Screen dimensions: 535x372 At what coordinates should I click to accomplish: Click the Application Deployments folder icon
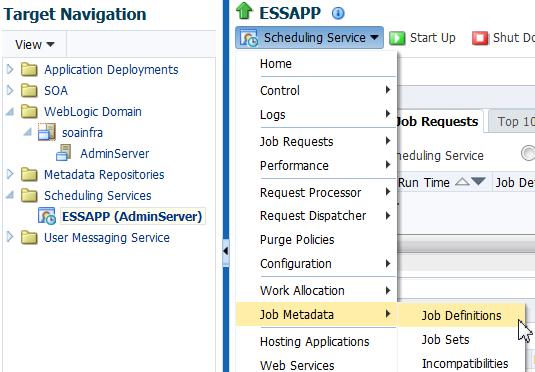point(29,70)
